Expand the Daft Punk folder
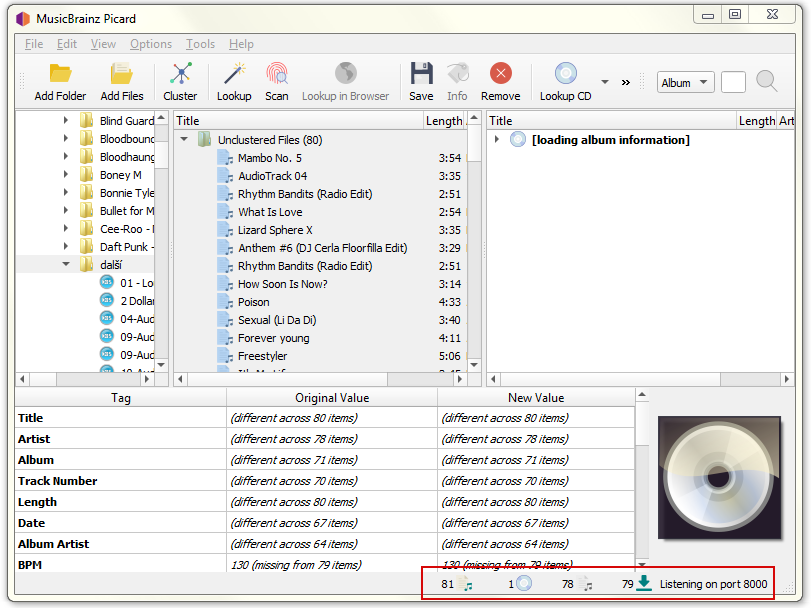Screen dimensions: 811x608 66,247
